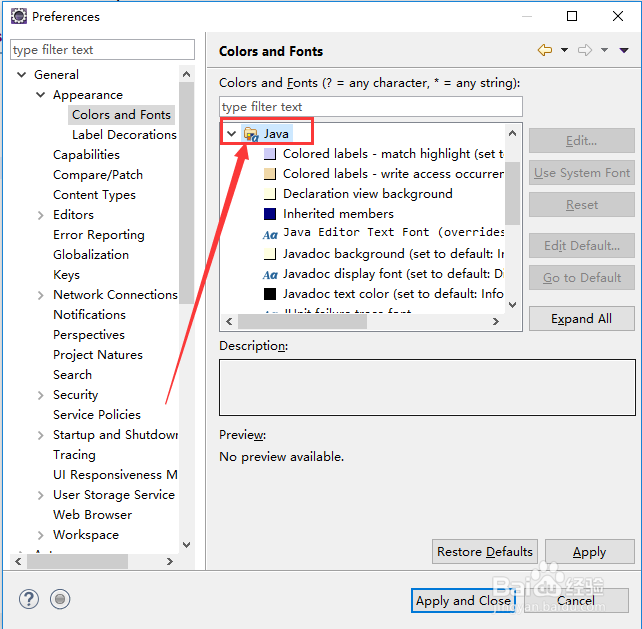Click the Forward navigation arrow icon
Viewport: 642px width, 629px height.
[x=585, y=50]
